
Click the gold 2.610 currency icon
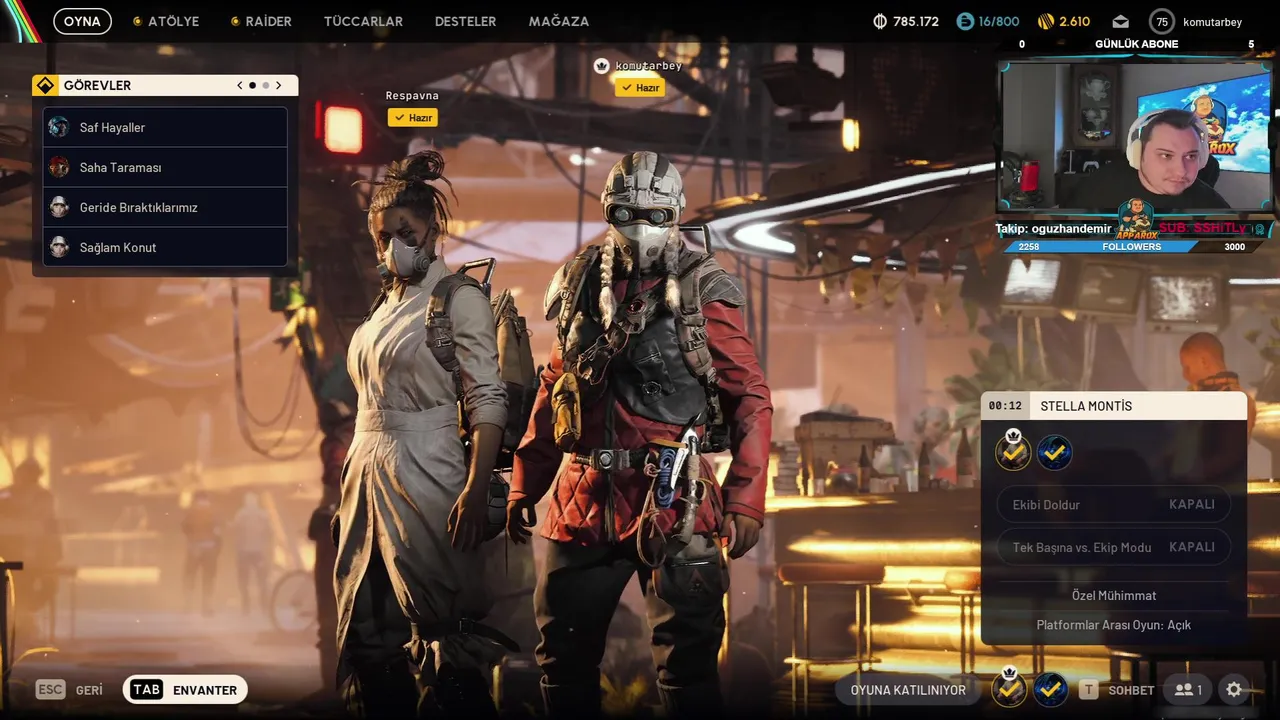1046,21
